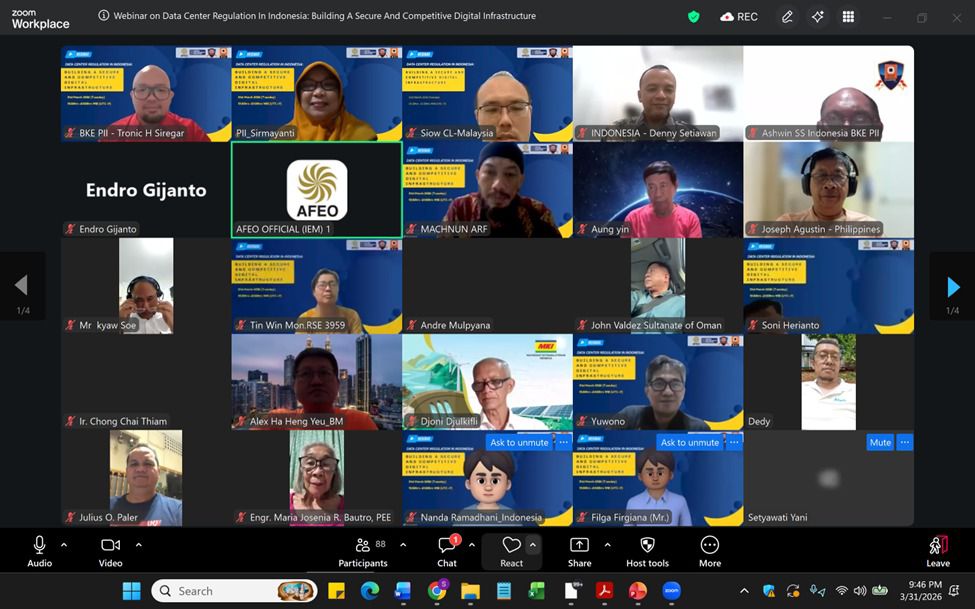Click Ask to unmute for Filga Firgiana
The image size is (975, 609).
point(689,442)
